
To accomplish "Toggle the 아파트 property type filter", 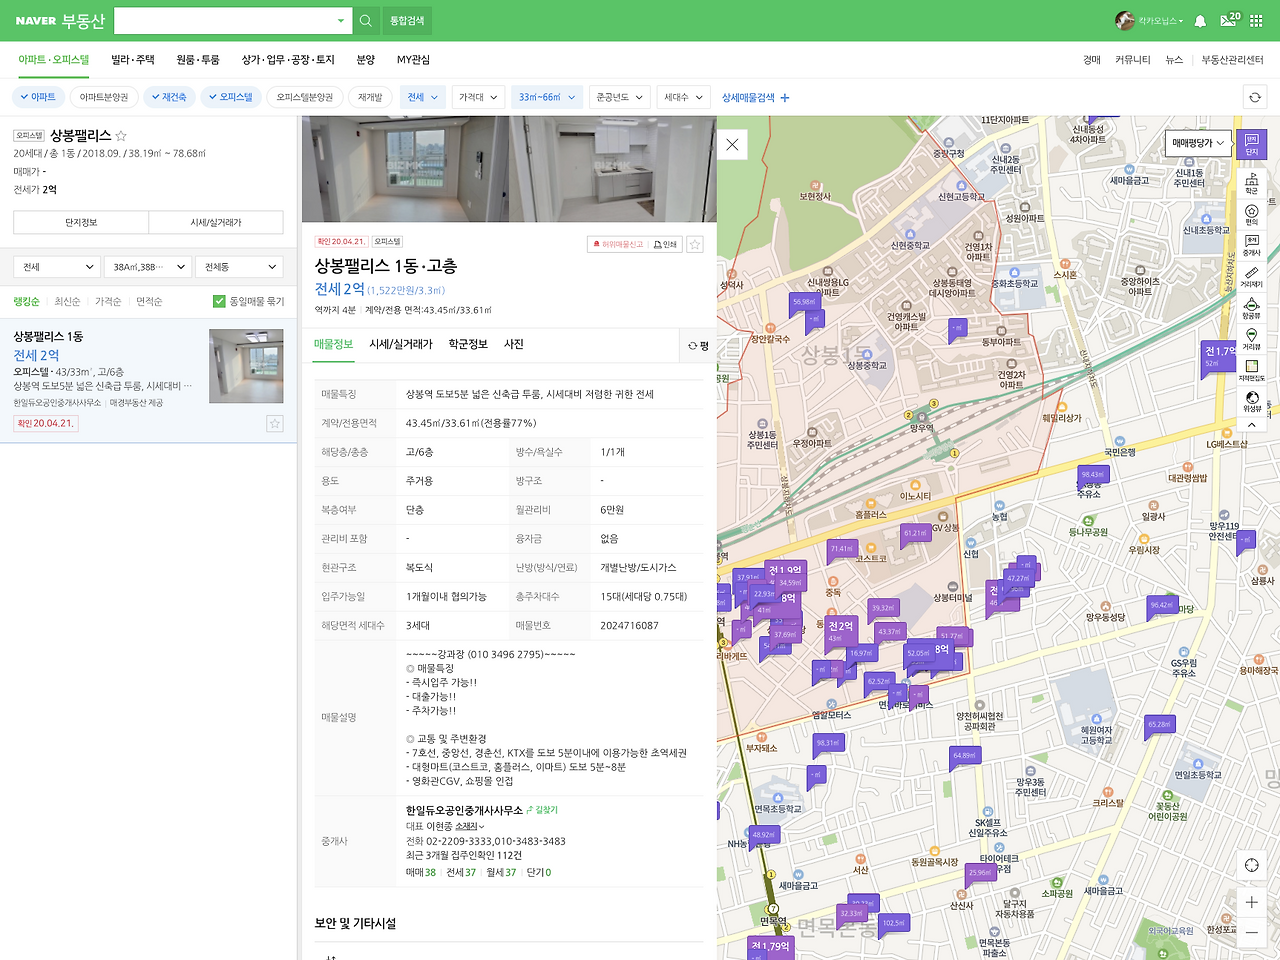I will (x=39, y=97).
